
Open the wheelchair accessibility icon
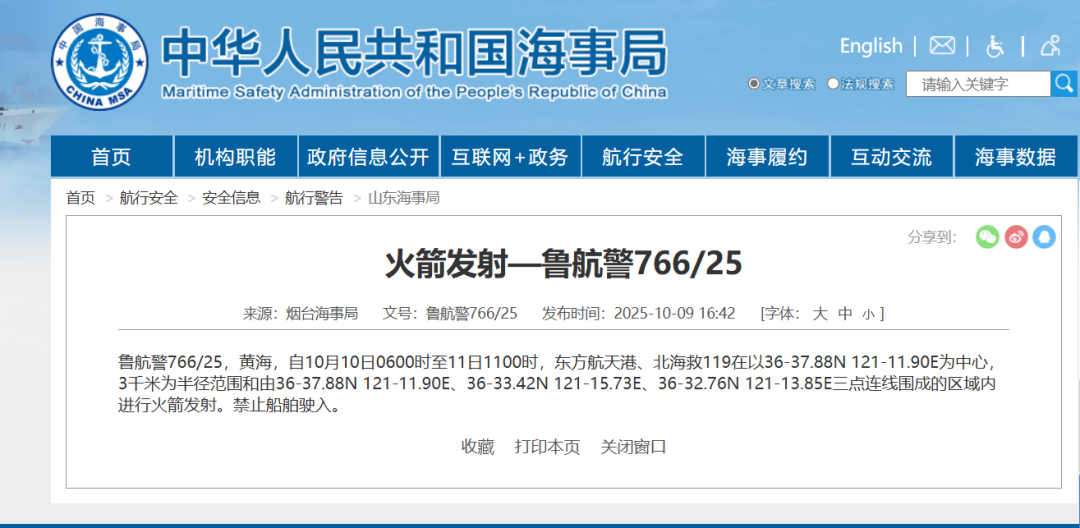[x=995, y=46]
